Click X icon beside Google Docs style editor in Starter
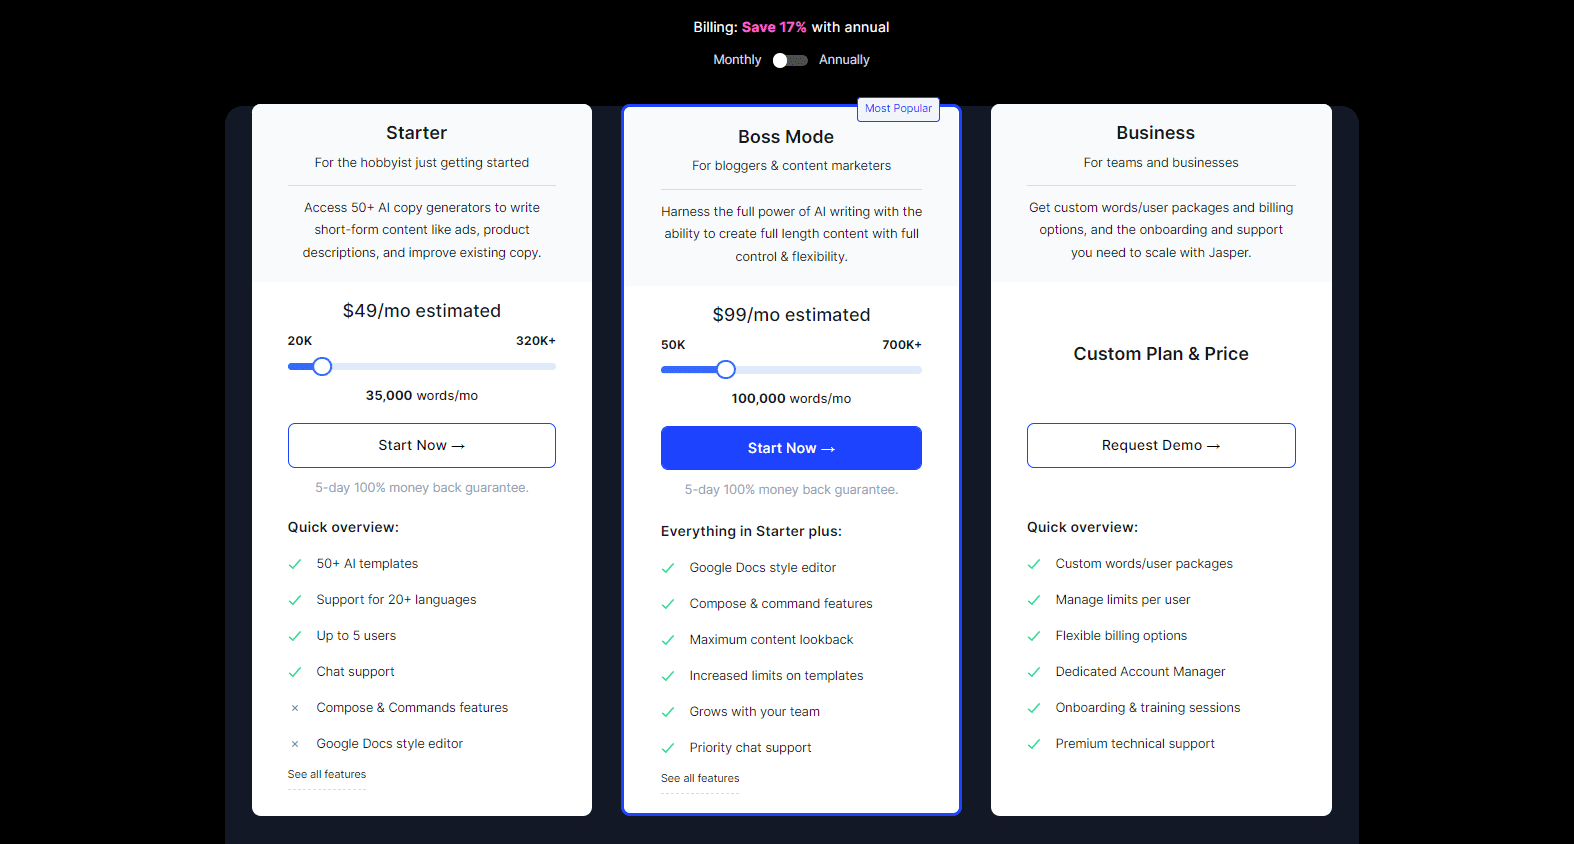This screenshot has width=1574, height=844. (295, 744)
